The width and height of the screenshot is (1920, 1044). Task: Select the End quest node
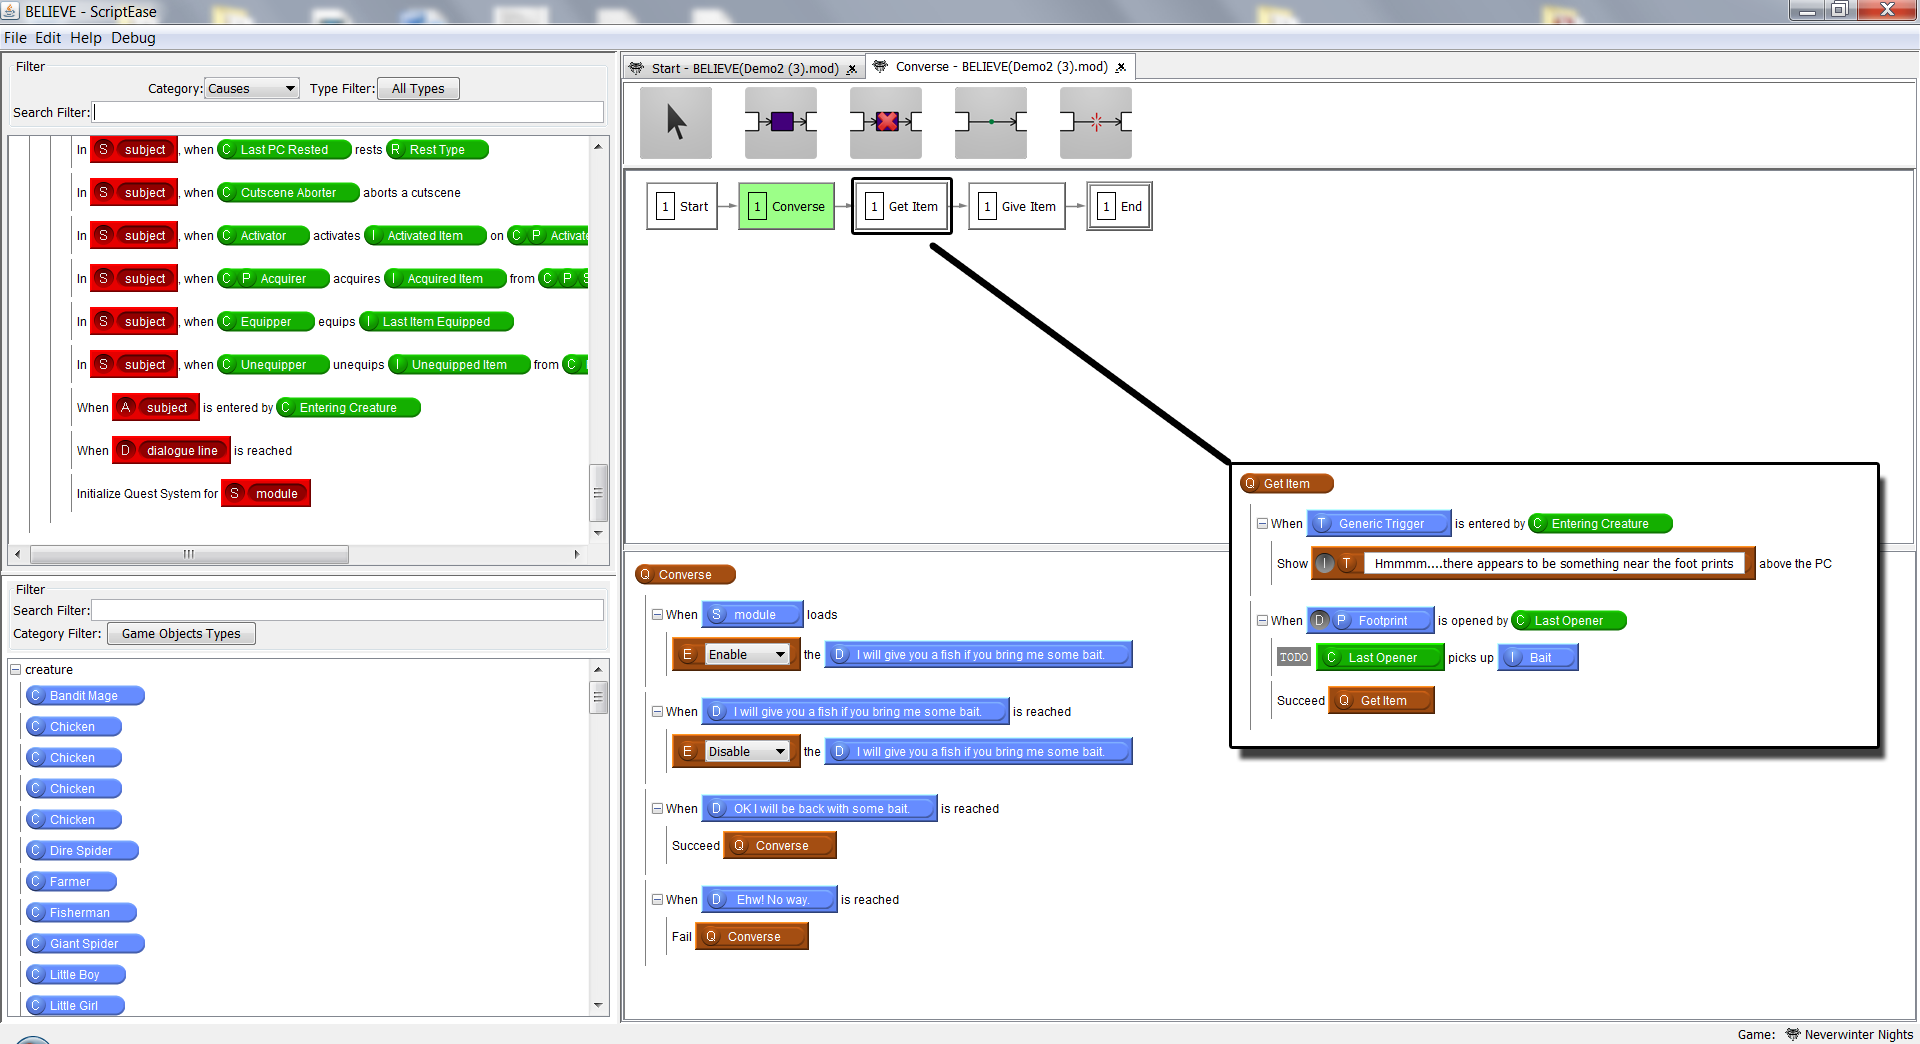(x=1120, y=206)
